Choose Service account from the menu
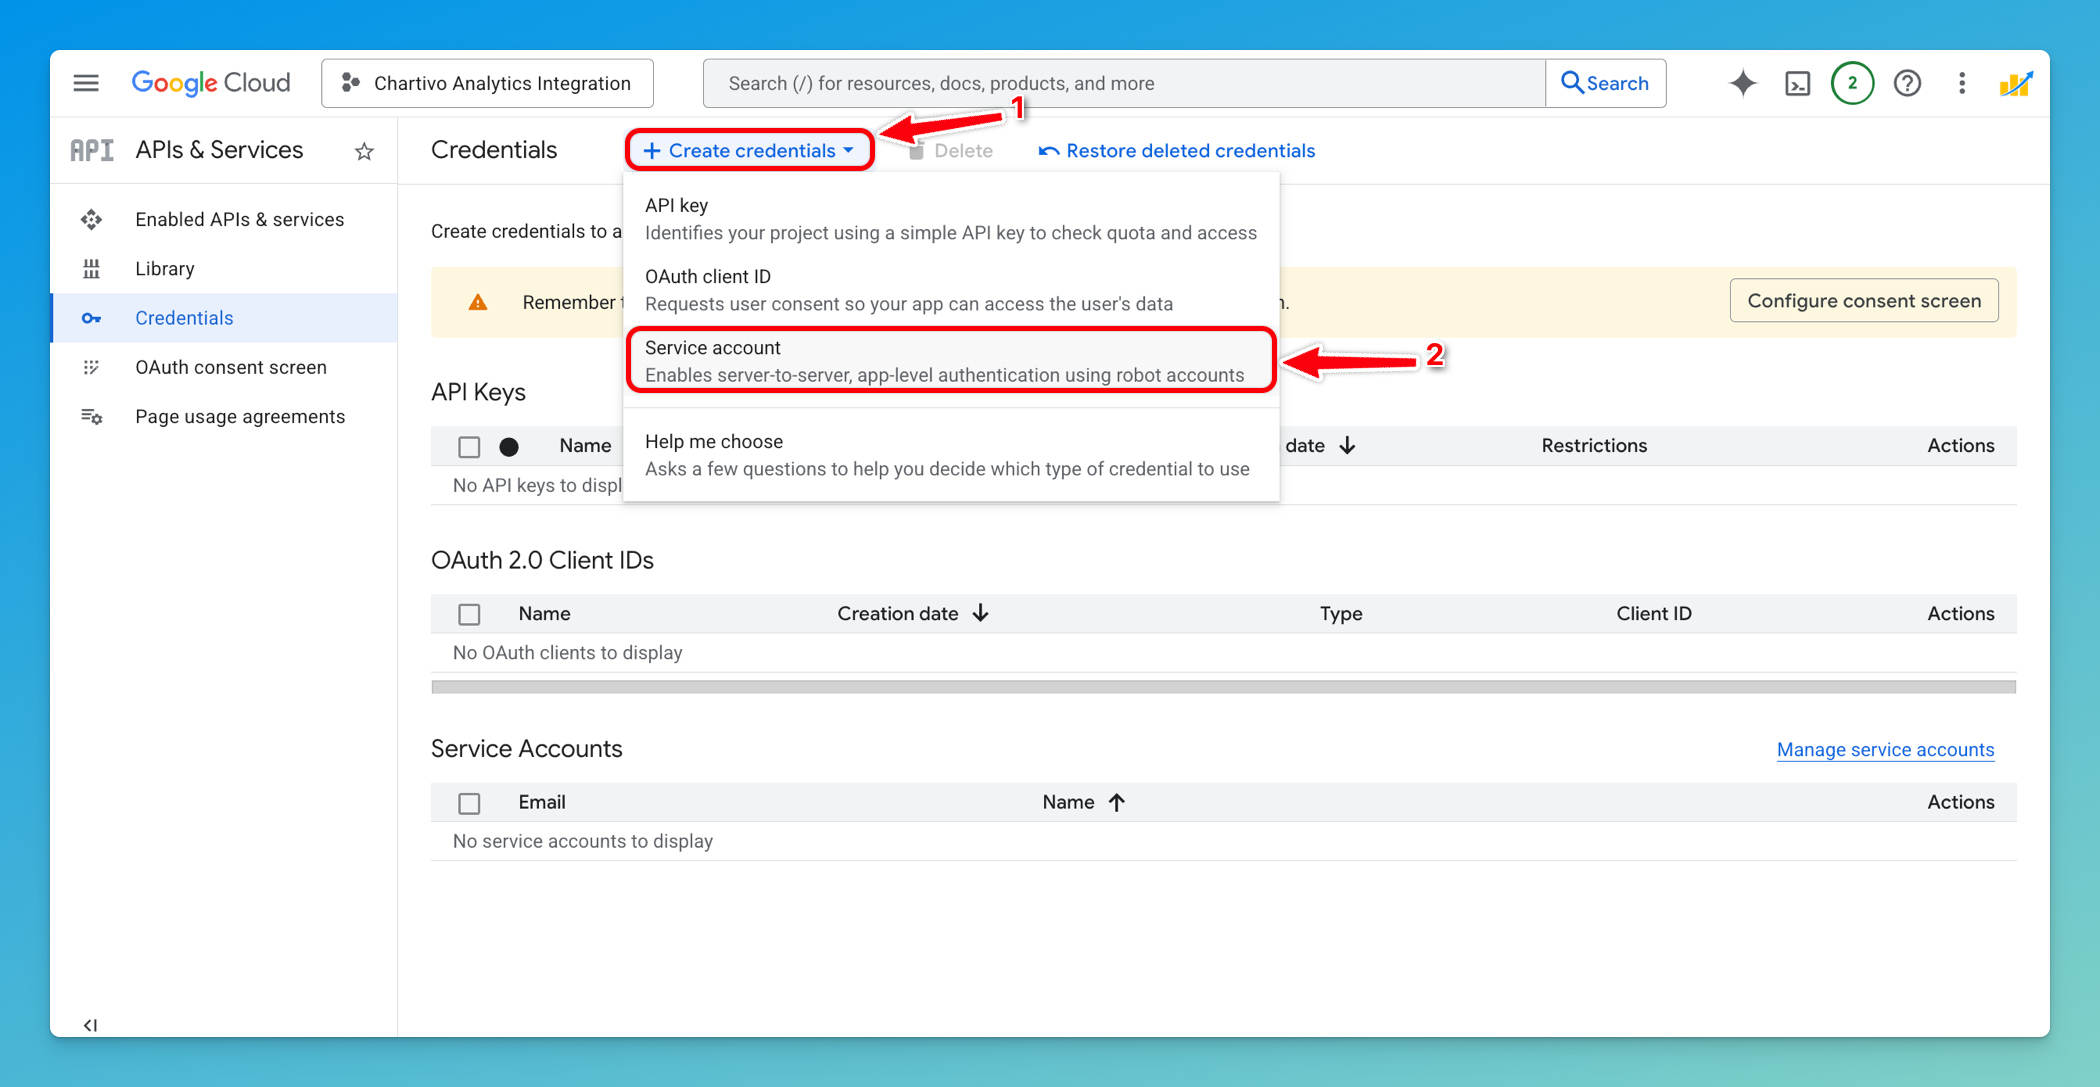 (x=950, y=360)
